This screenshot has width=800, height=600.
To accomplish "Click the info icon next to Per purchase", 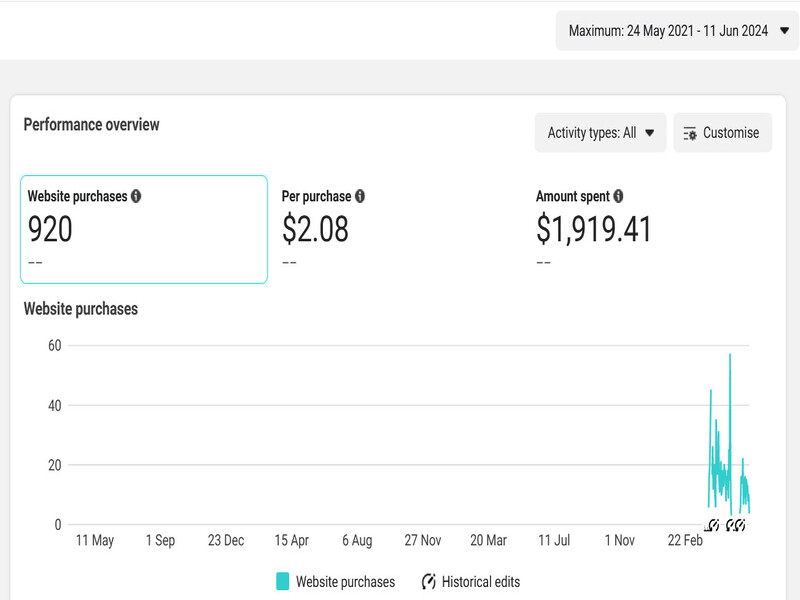I will coord(360,196).
